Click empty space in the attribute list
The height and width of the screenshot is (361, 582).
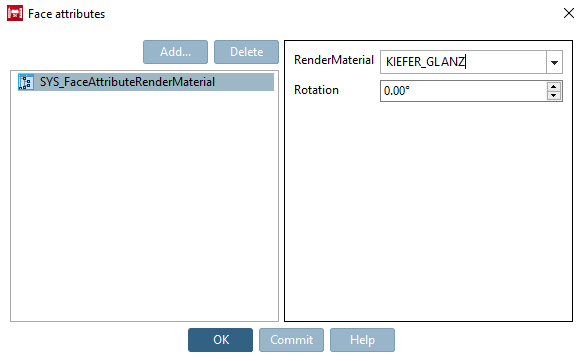coord(144,206)
